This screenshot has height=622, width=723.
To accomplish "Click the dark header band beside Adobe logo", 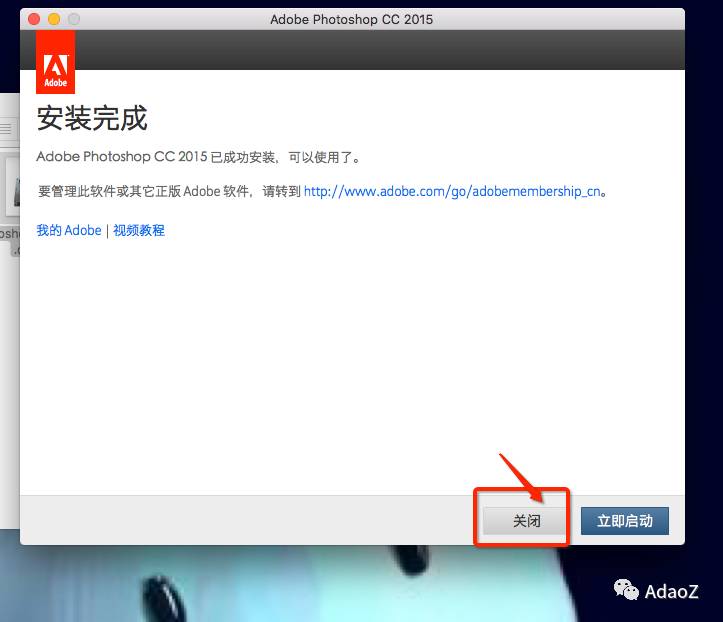I will [x=380, y=50].
